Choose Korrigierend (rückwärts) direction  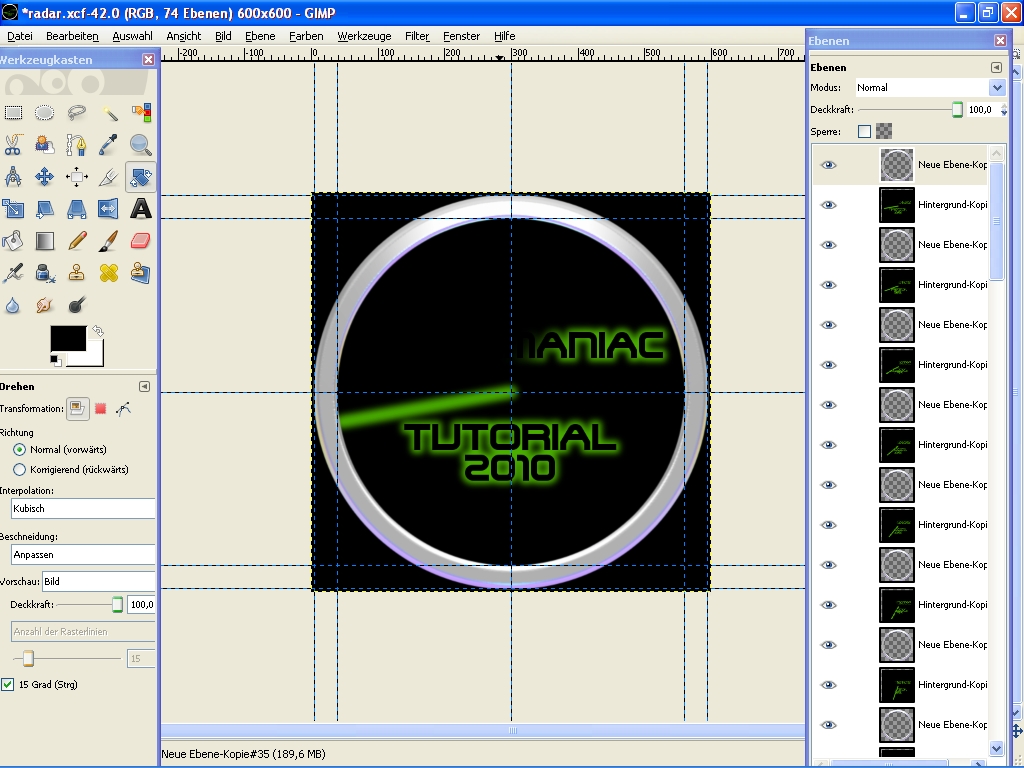pos(20,470)
